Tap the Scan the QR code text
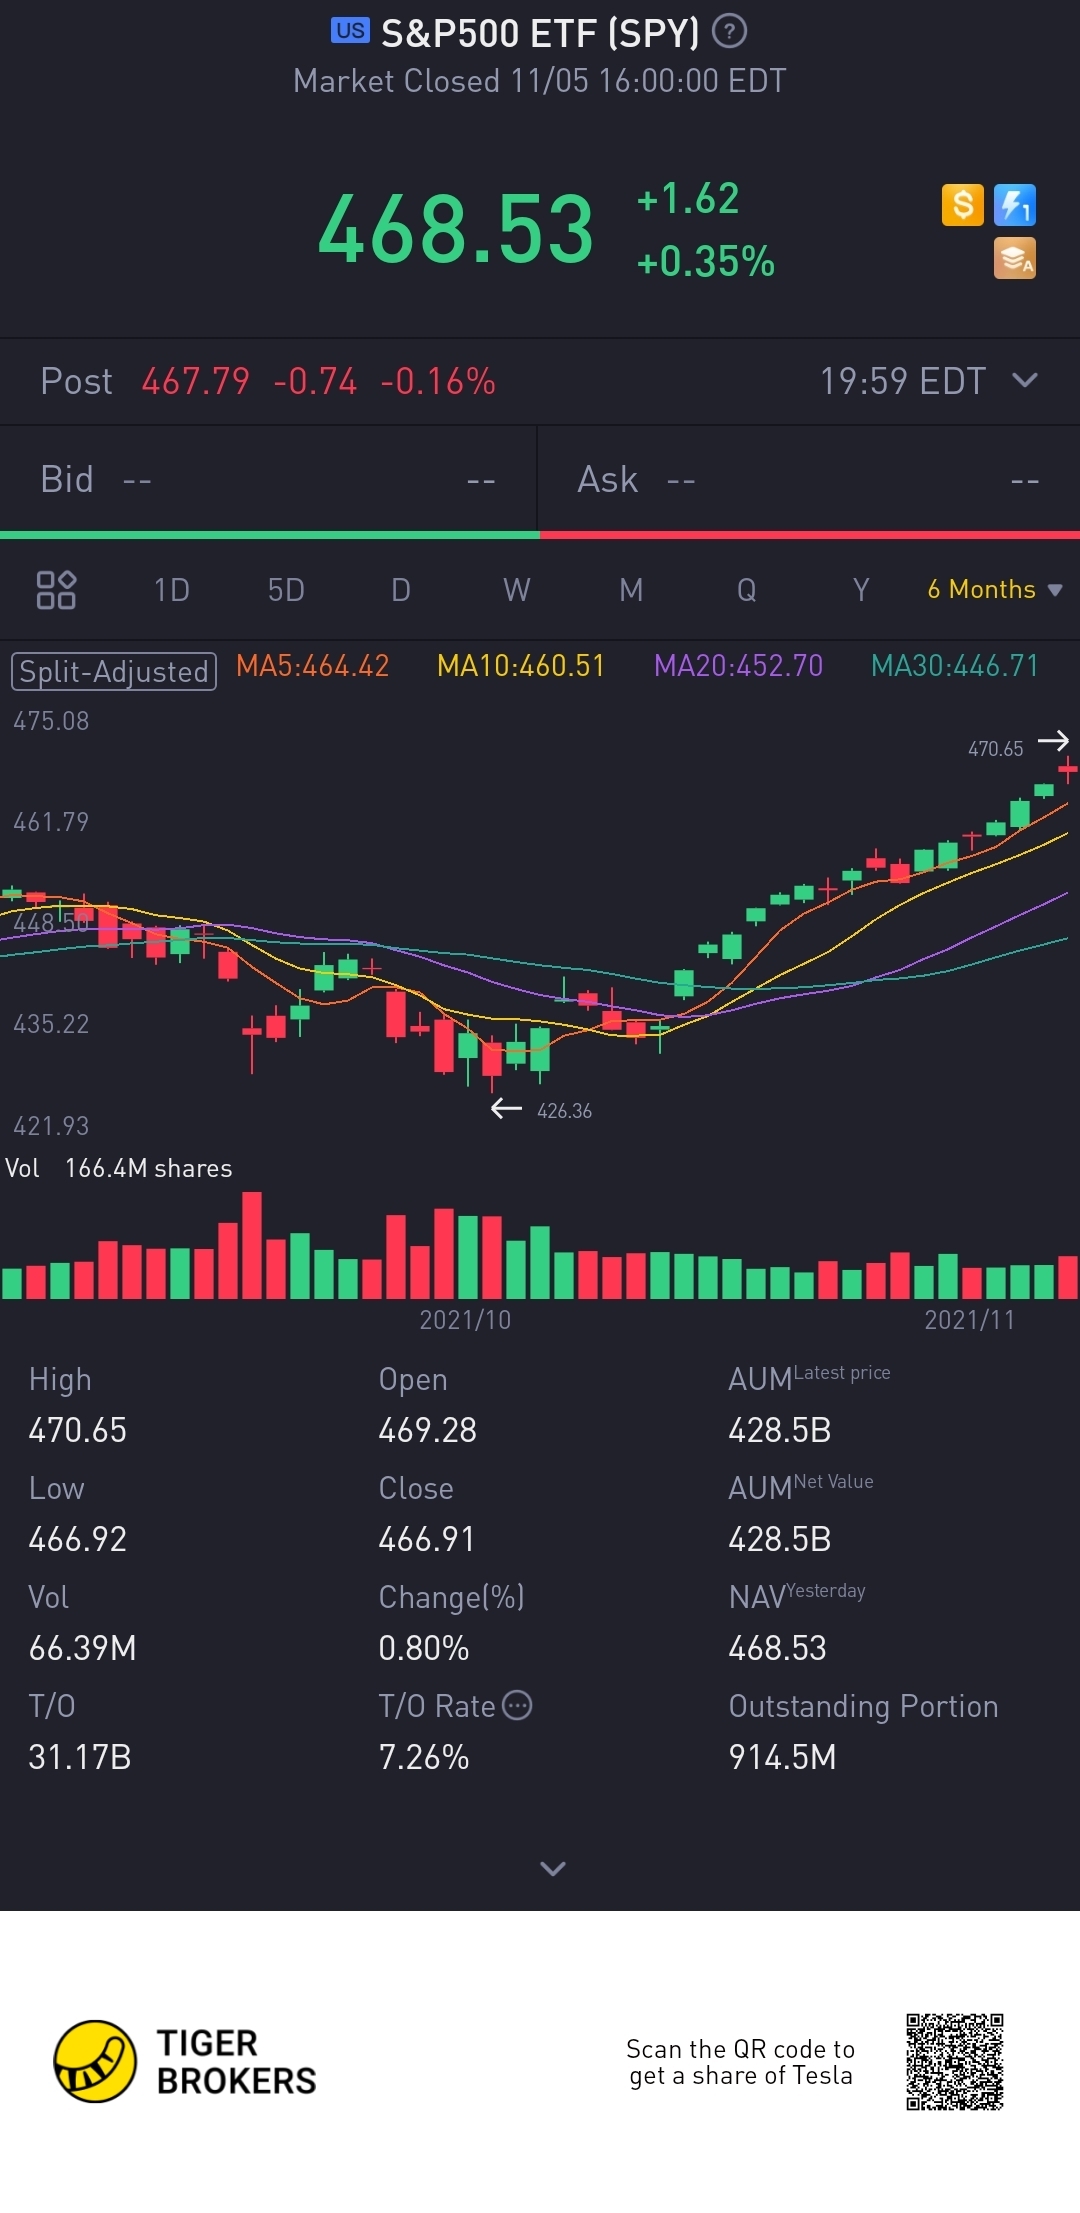1080x2213 pixels. pyautogui.click(x=741, y=2062)
